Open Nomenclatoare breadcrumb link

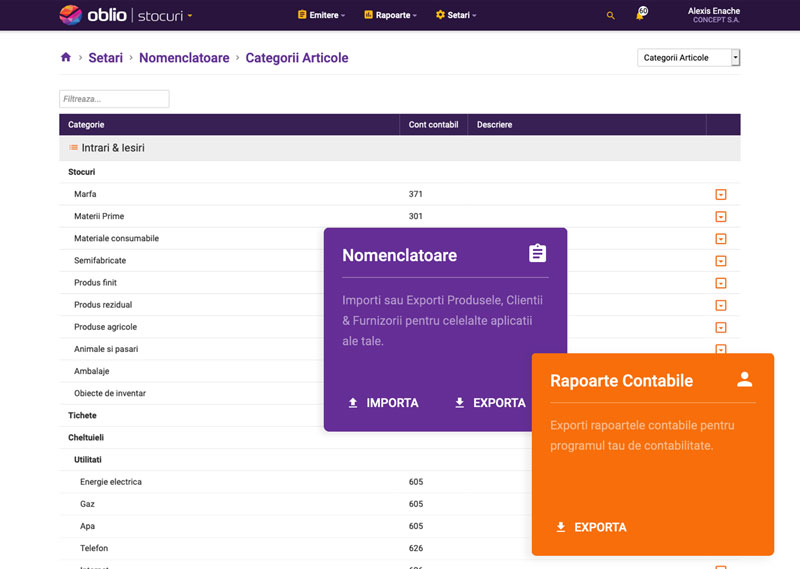(184, 58)
